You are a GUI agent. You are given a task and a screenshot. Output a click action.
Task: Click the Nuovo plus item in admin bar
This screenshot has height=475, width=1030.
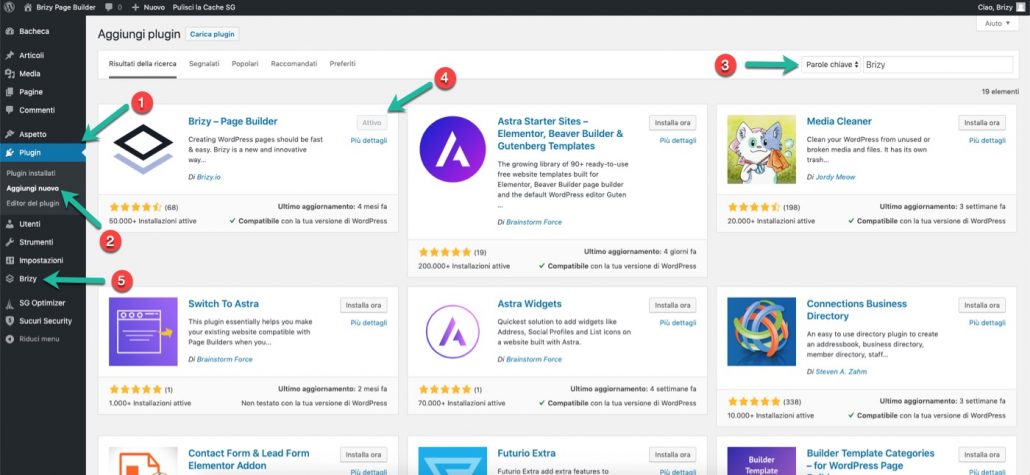[150, 7]
